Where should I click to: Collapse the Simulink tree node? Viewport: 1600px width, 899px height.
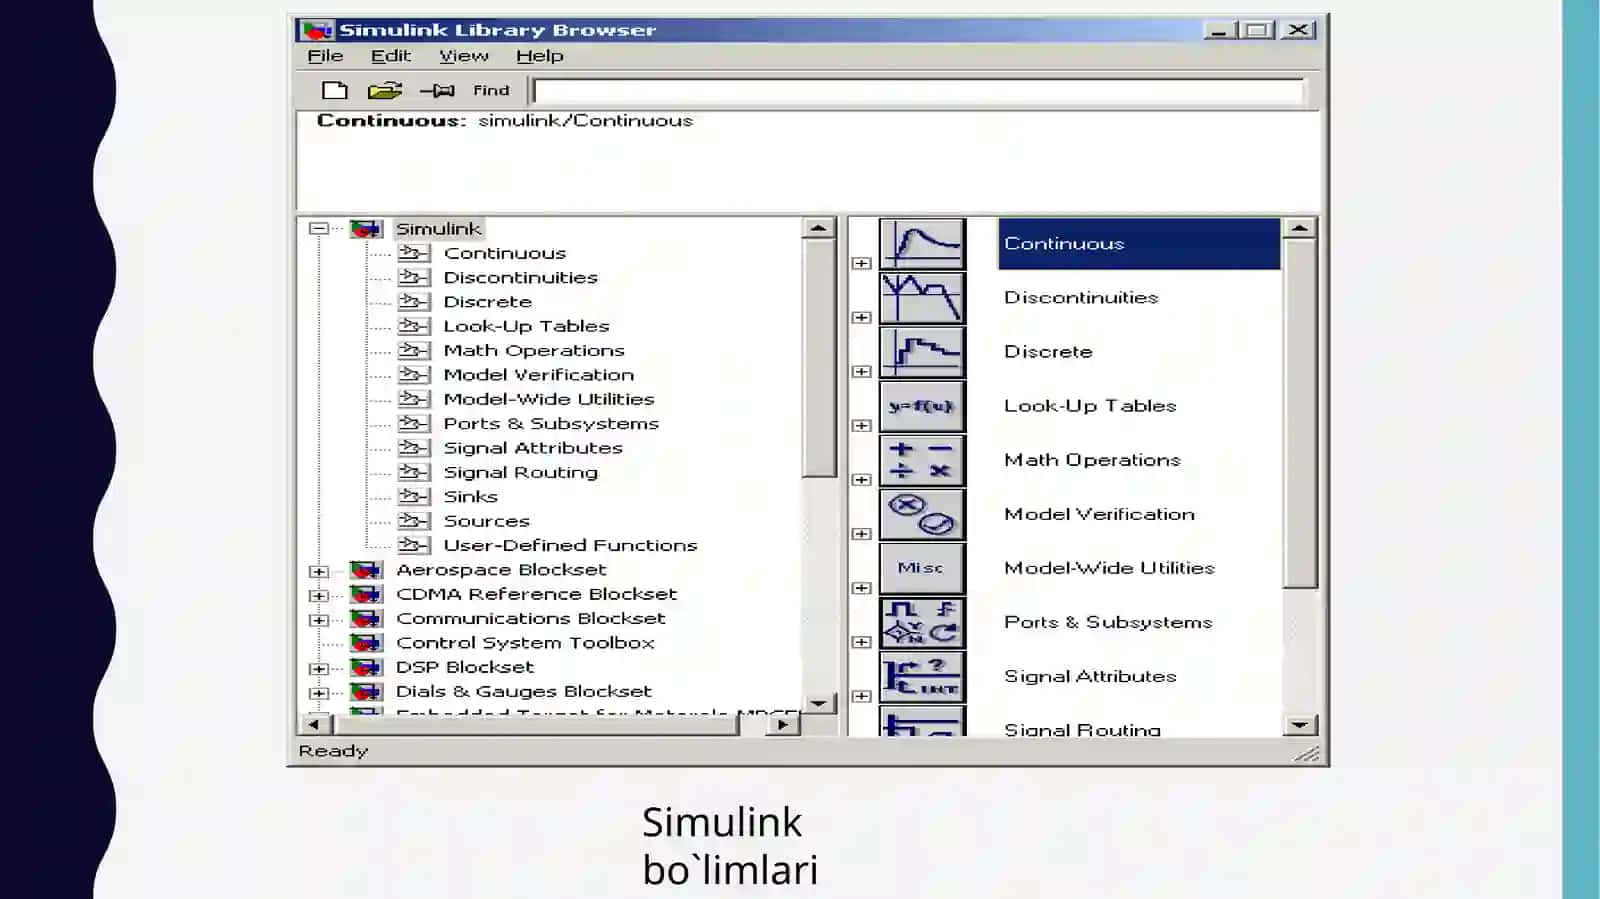pos(319,229)
